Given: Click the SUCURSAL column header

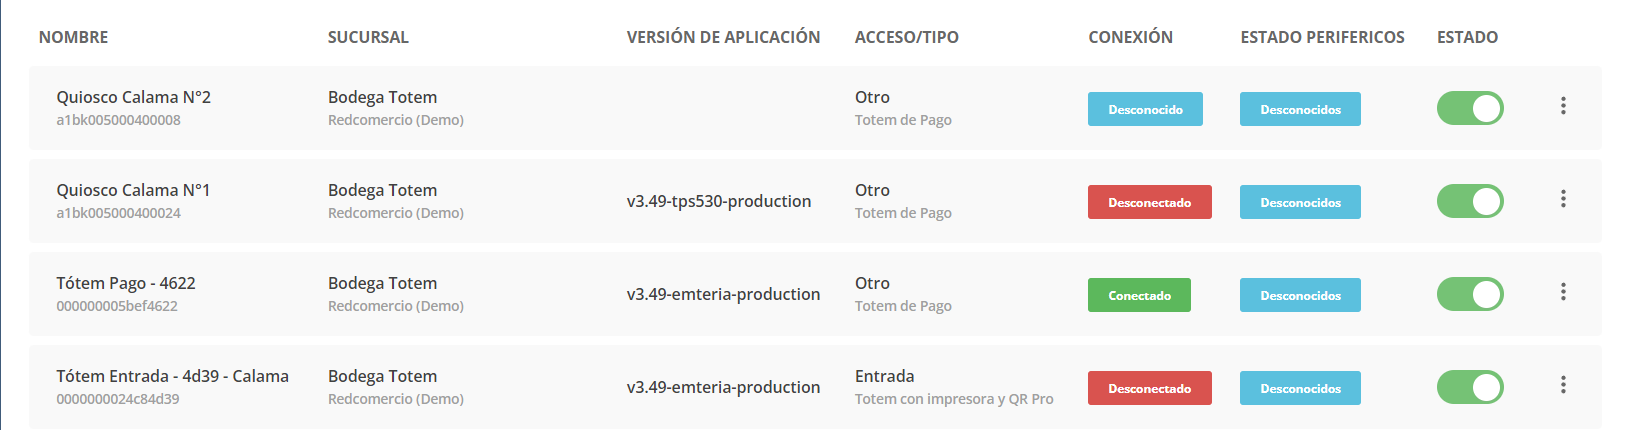Looking at the screenshot, I should [368, 37].
